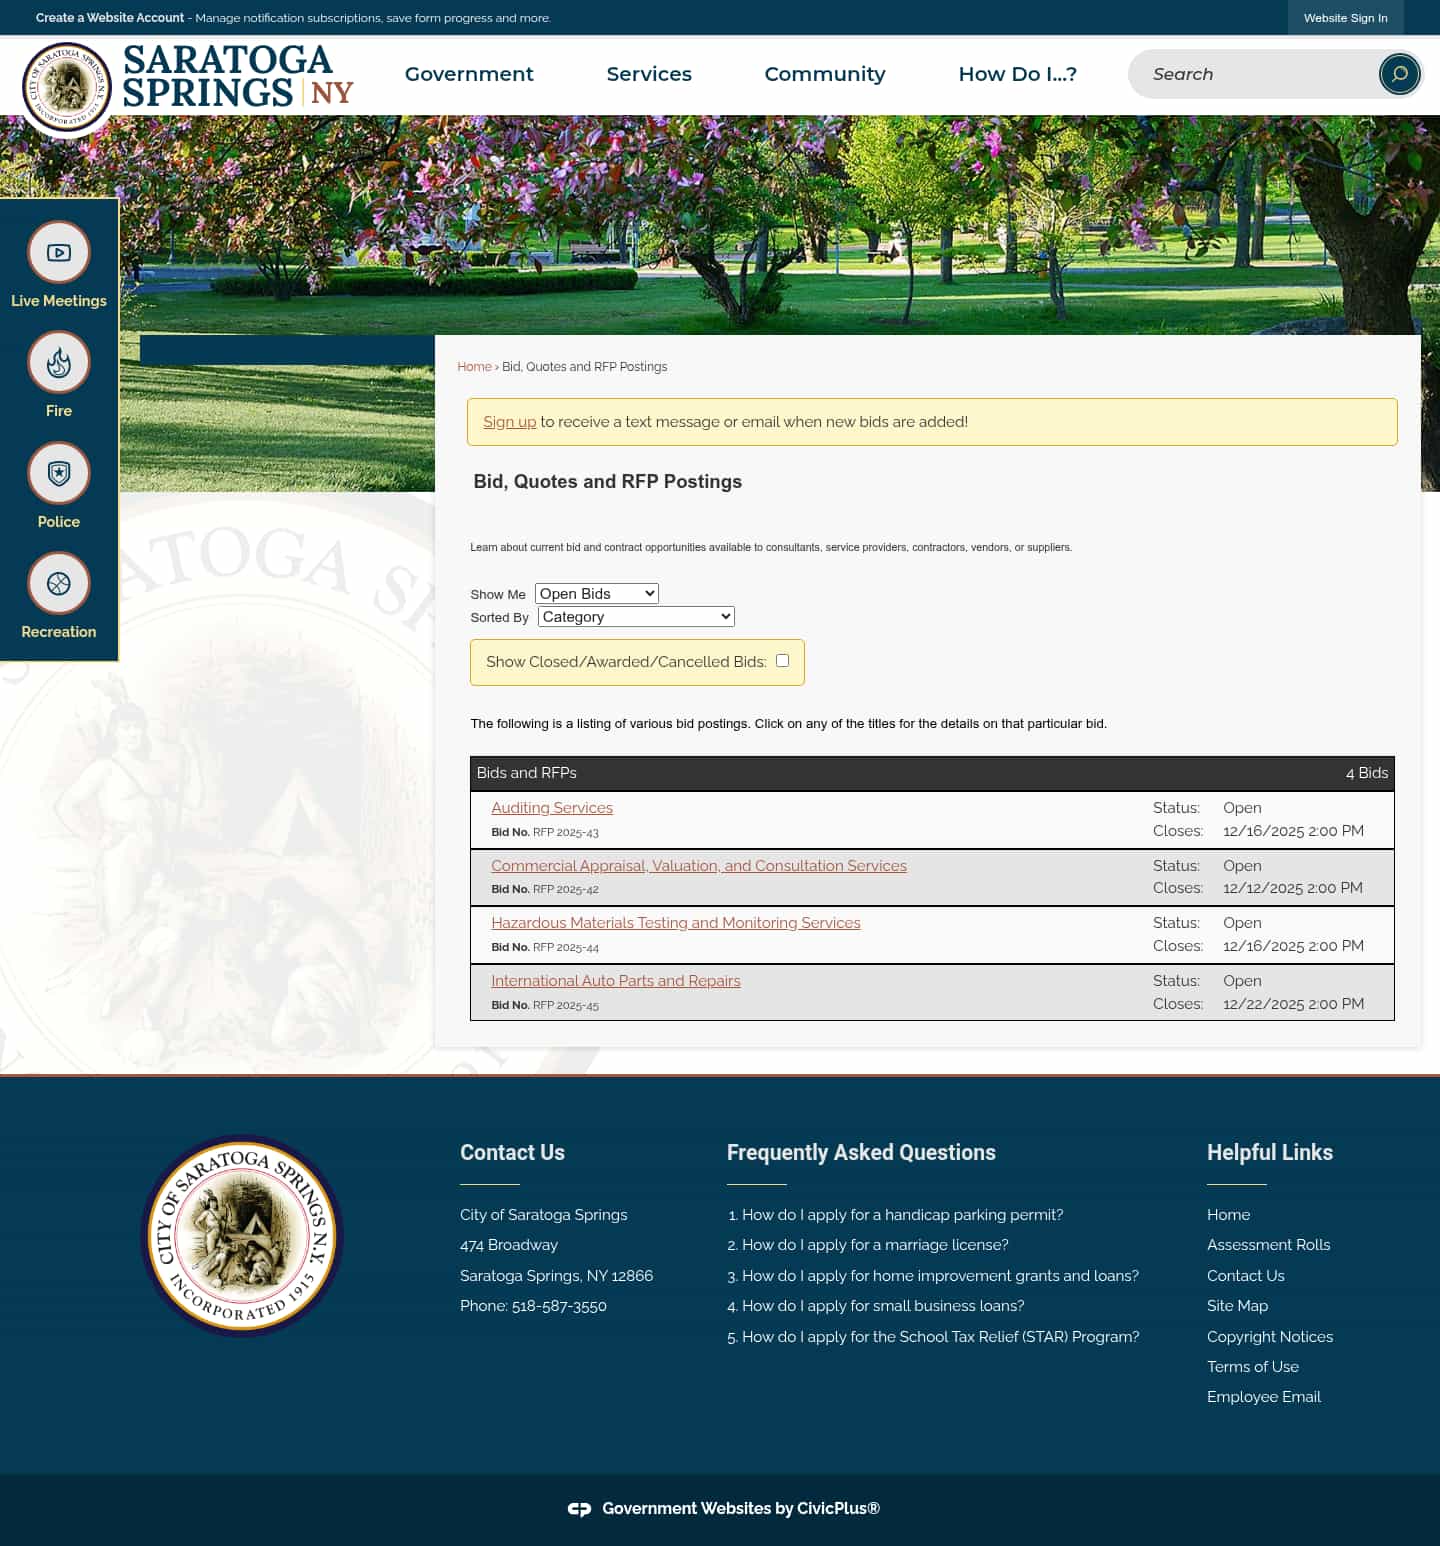This screenshot has width=1440, height=1546.
Task: Click the CivicPlus logo in the footer
Action: click(580, 1508)
